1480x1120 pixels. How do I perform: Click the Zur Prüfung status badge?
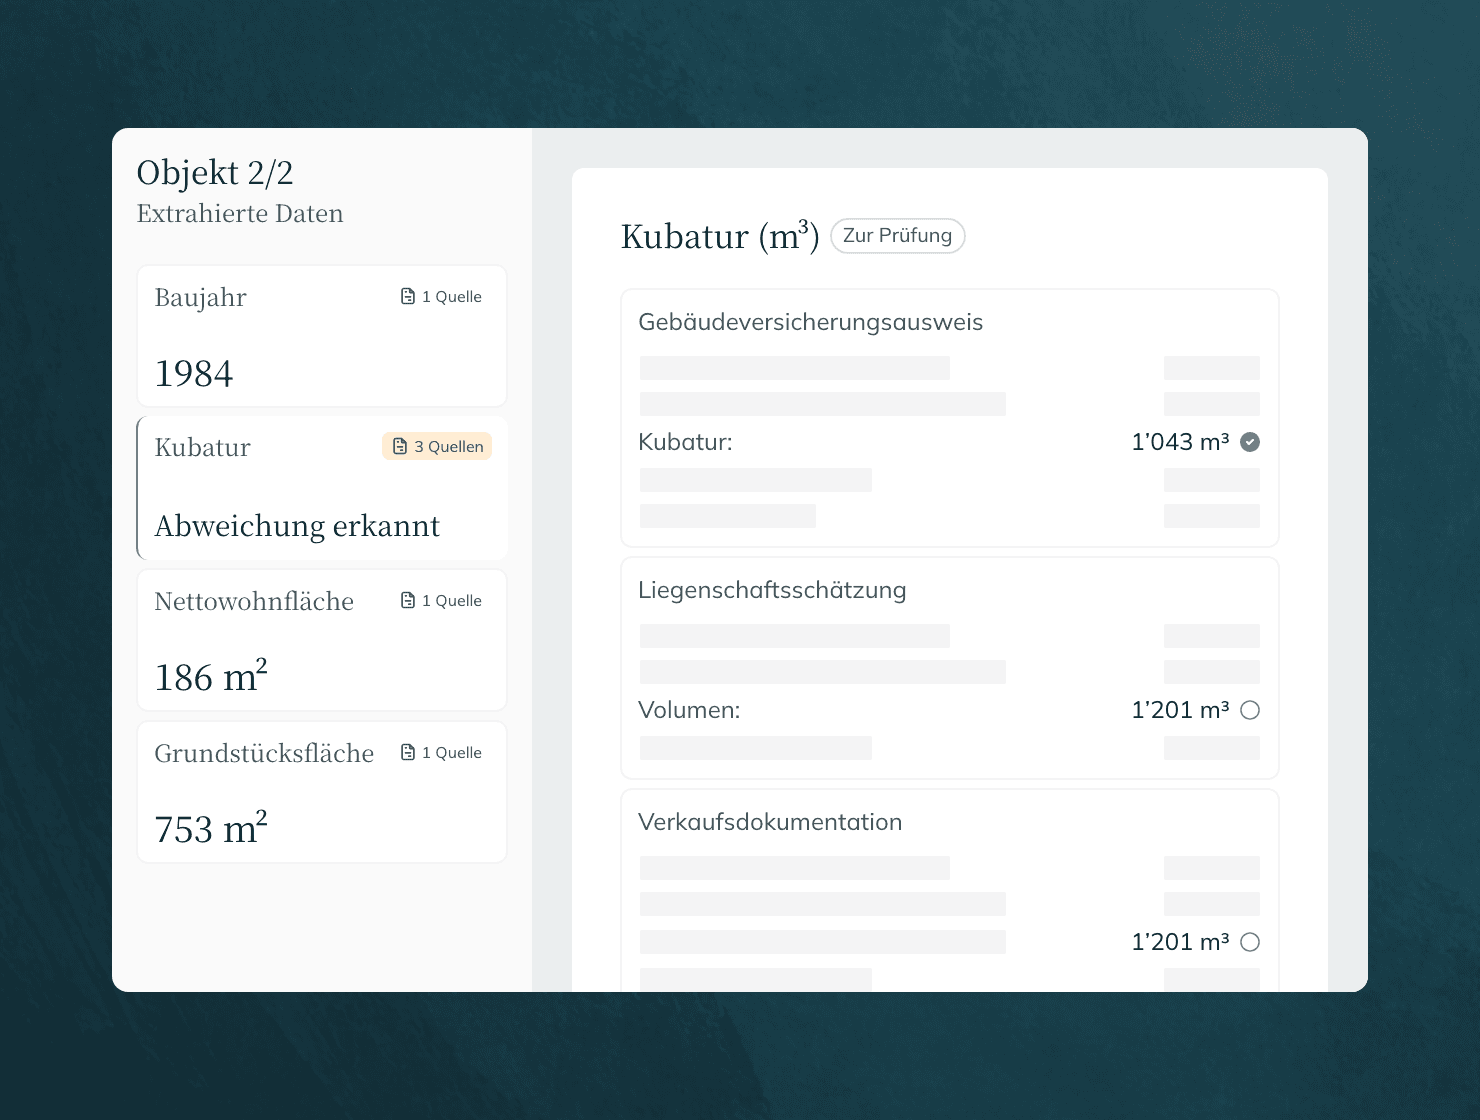tap(897, 236)
